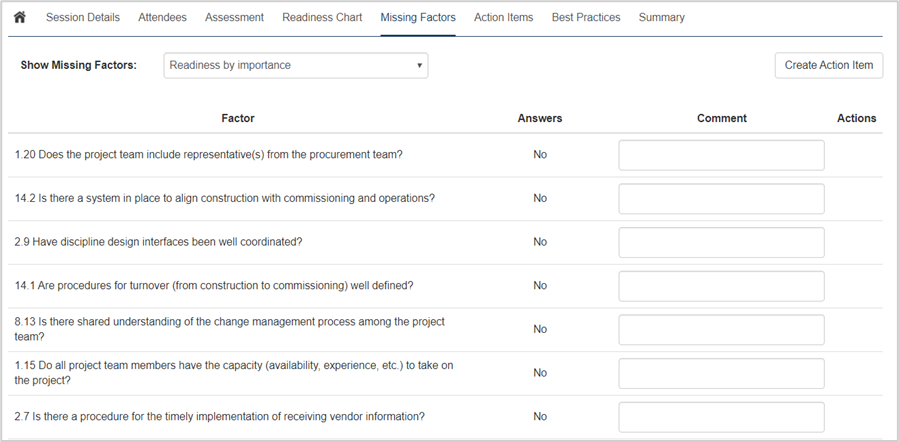
Task: Select the Missing Factors tab
Action: pyautogui.click(x=418, y=18)
